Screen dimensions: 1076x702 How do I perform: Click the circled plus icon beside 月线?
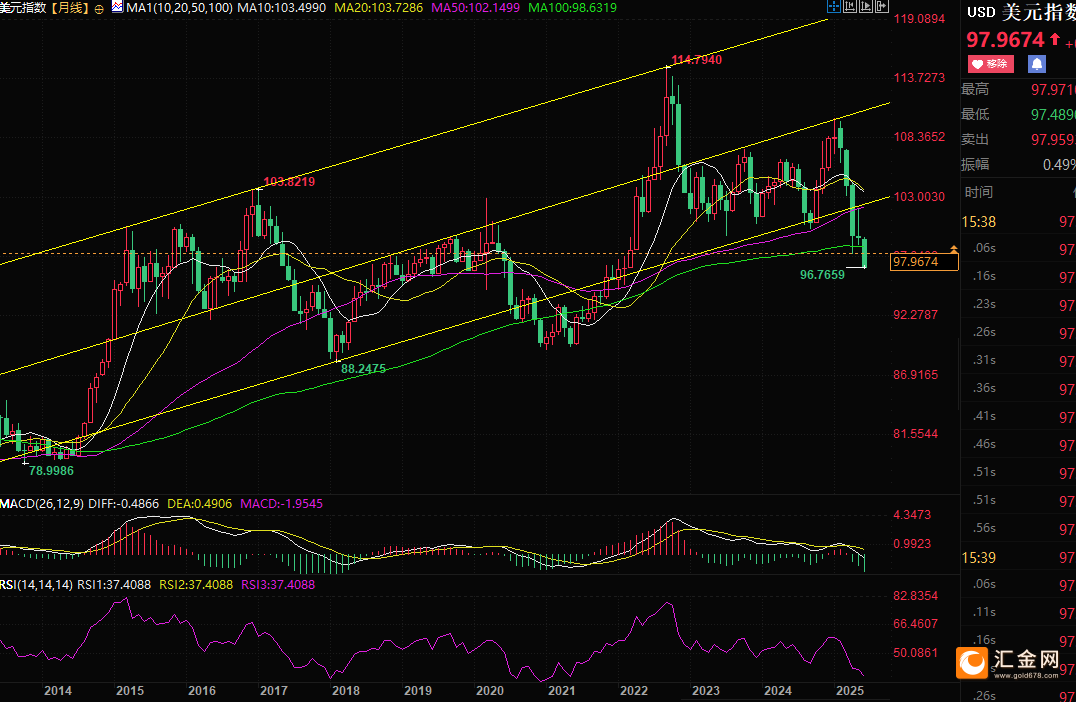(x=99, y=9)
